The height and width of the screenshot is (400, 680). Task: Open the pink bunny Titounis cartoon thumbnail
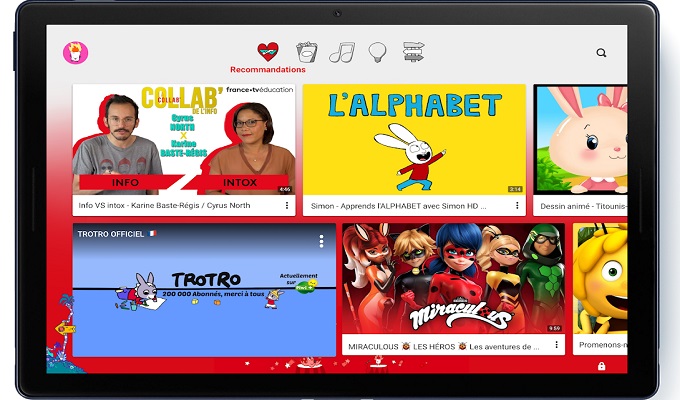(580, 140)
